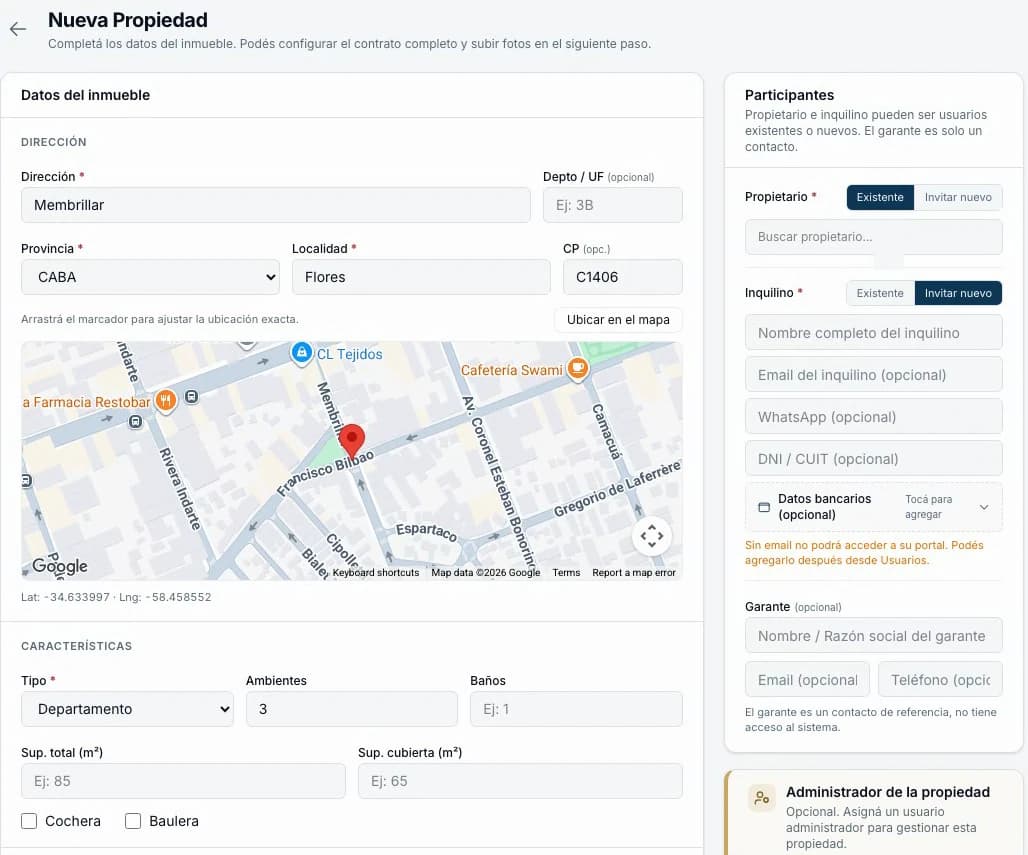Click the Sup. cubierta input field
This screenshot has width=1028, height=855.
[x=520, y=781]
